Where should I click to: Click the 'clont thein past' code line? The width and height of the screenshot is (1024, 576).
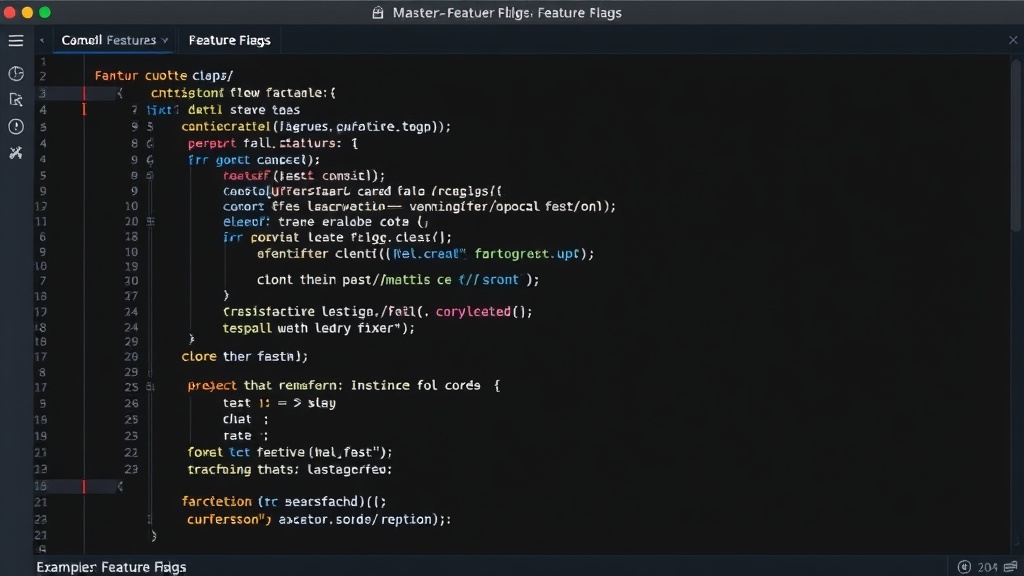(398, 280)
